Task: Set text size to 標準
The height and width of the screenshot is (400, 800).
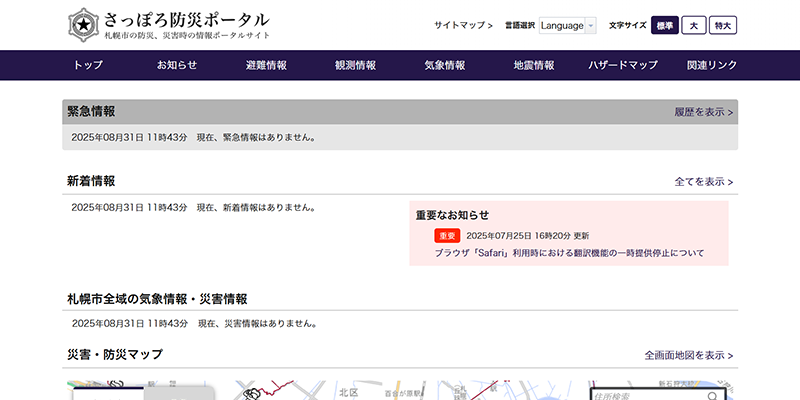Action: tap(665, 25)
